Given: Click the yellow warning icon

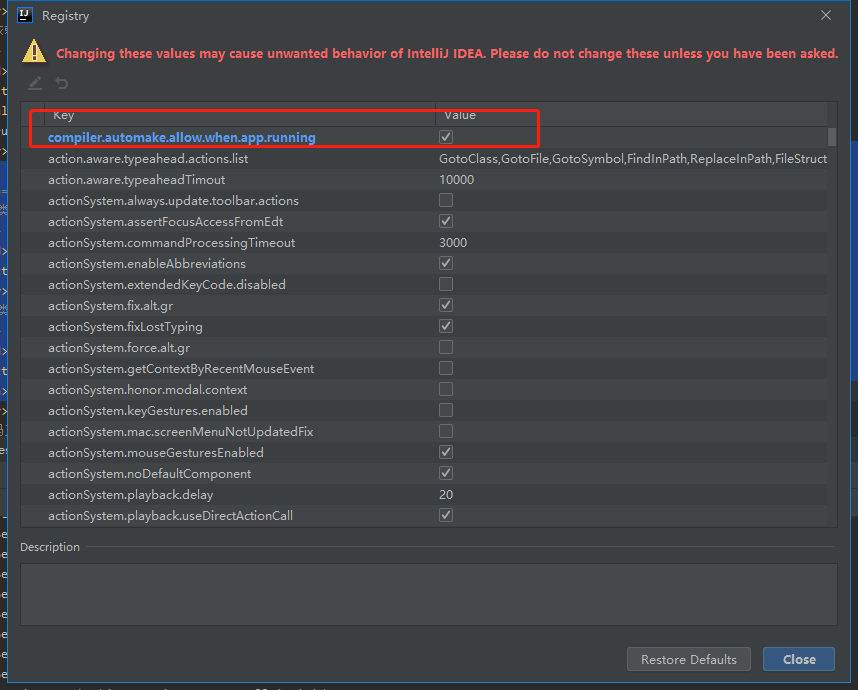Looking at the screenshot, I should [x=32, y=50].
